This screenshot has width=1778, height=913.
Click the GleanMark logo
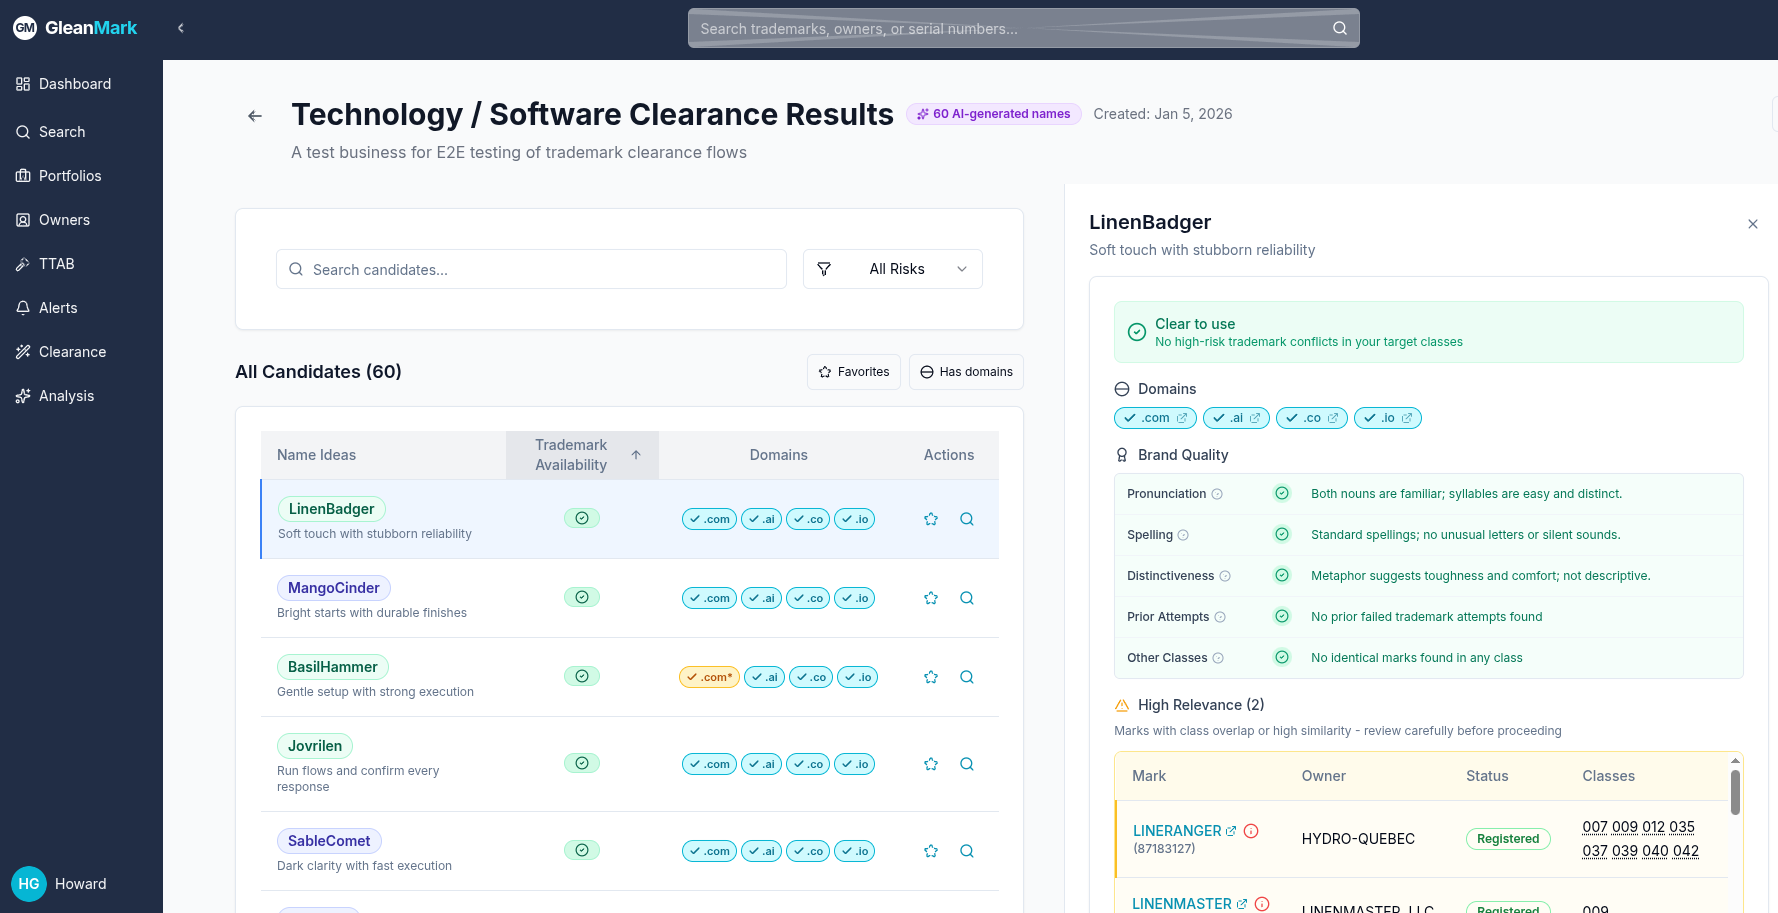pyautogui.click(x=75, y=28)
